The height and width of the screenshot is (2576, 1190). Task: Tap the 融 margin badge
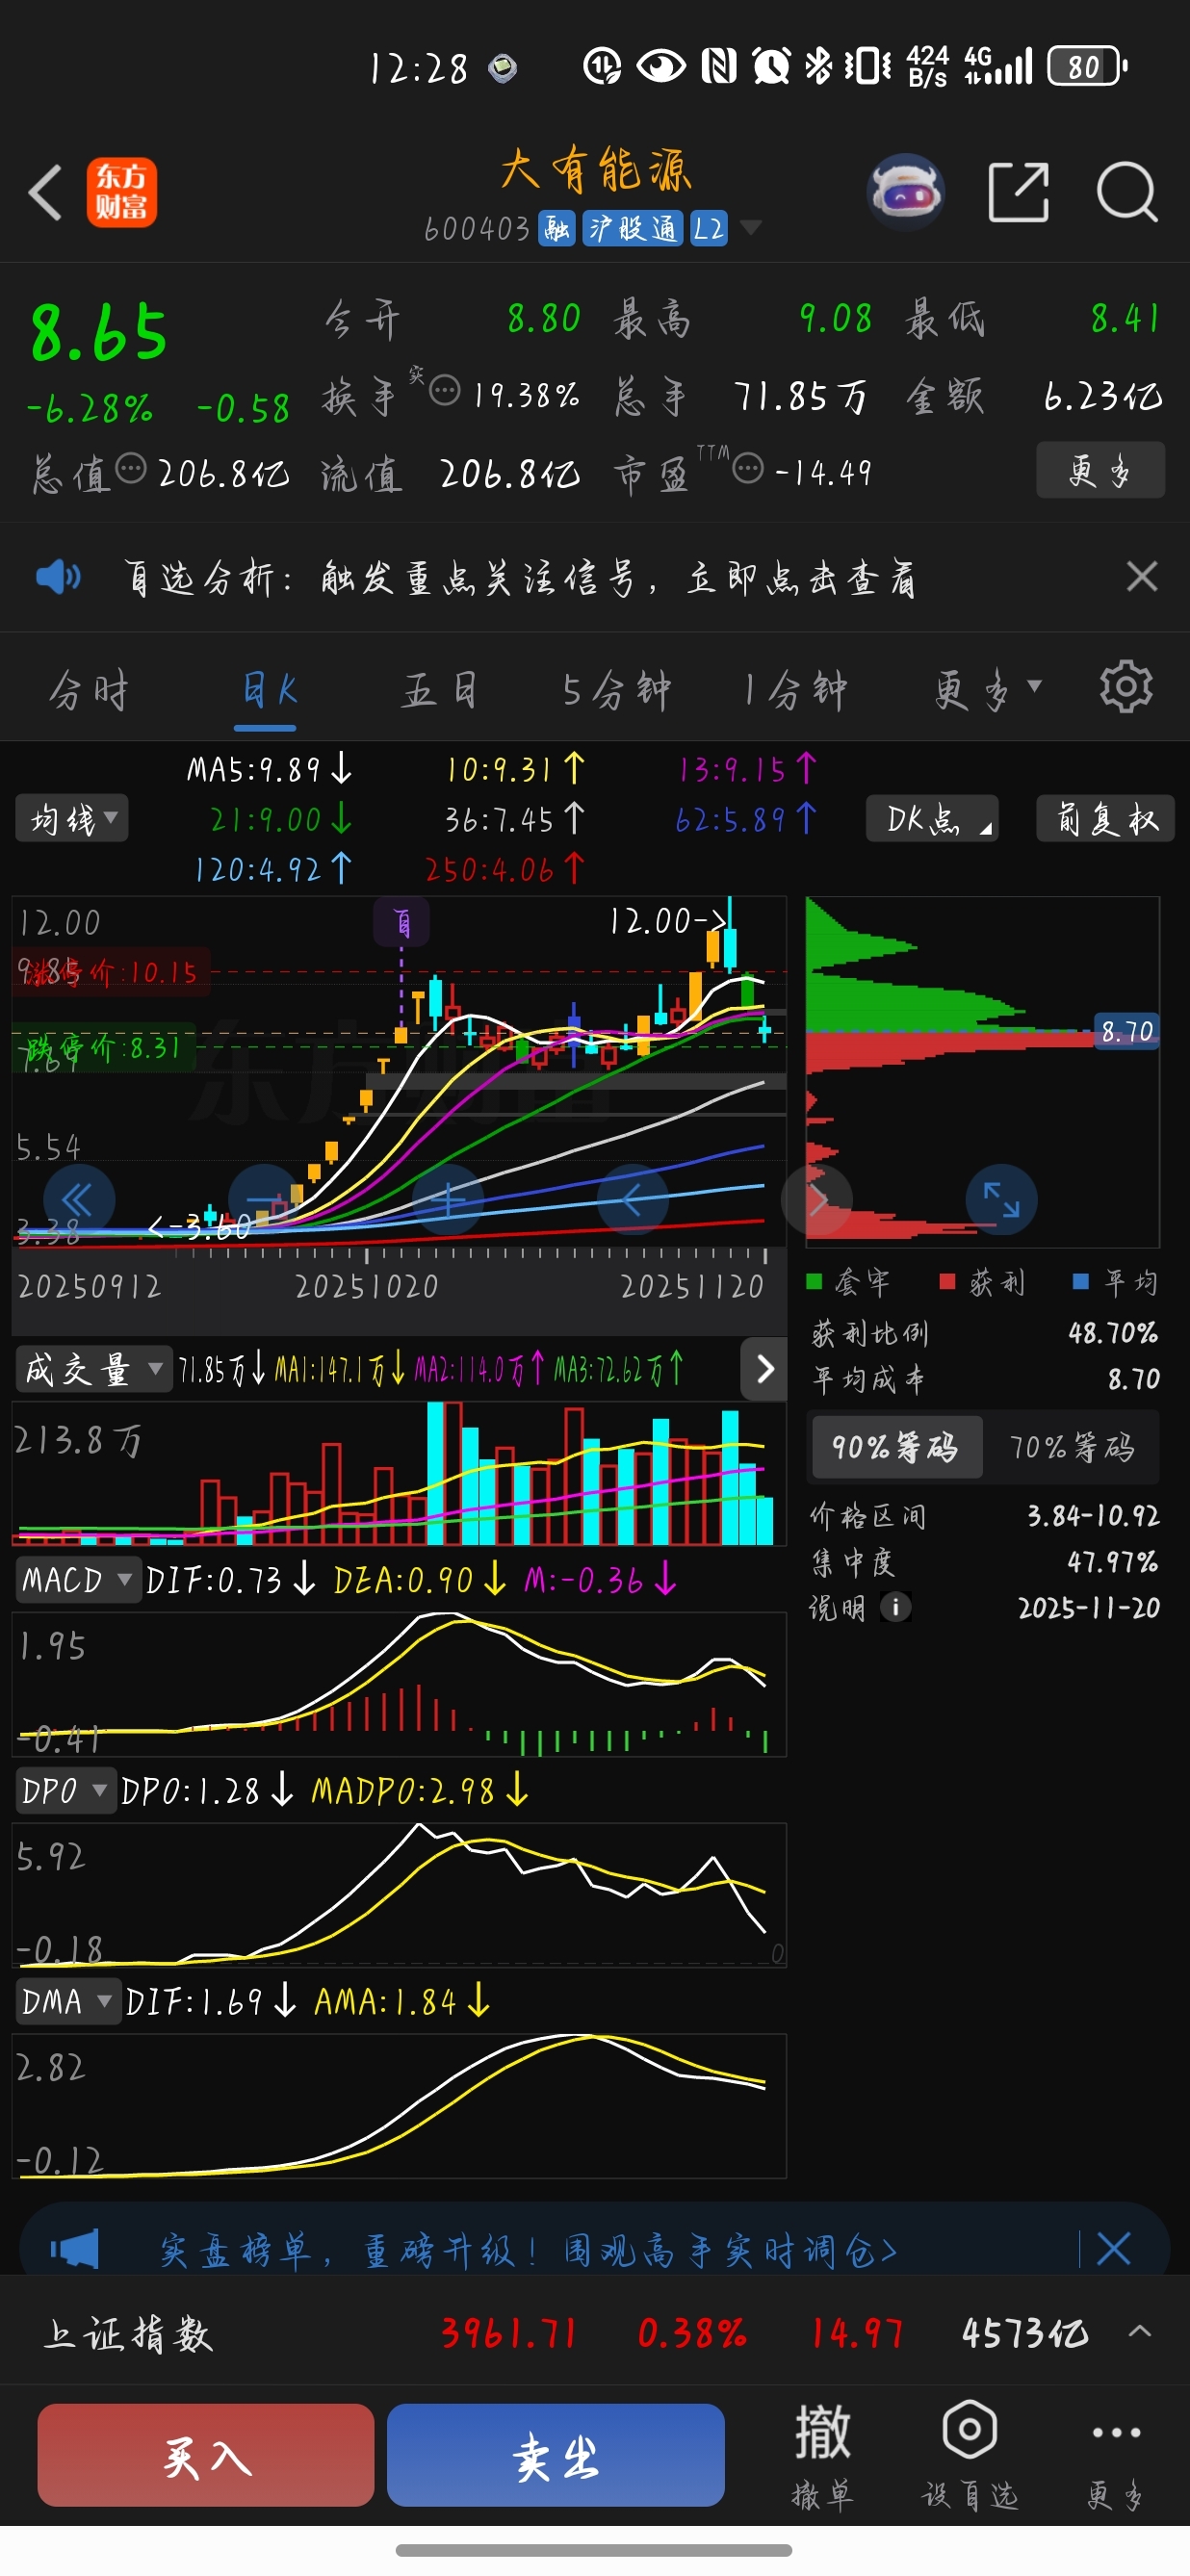click(x=556, y=228)
